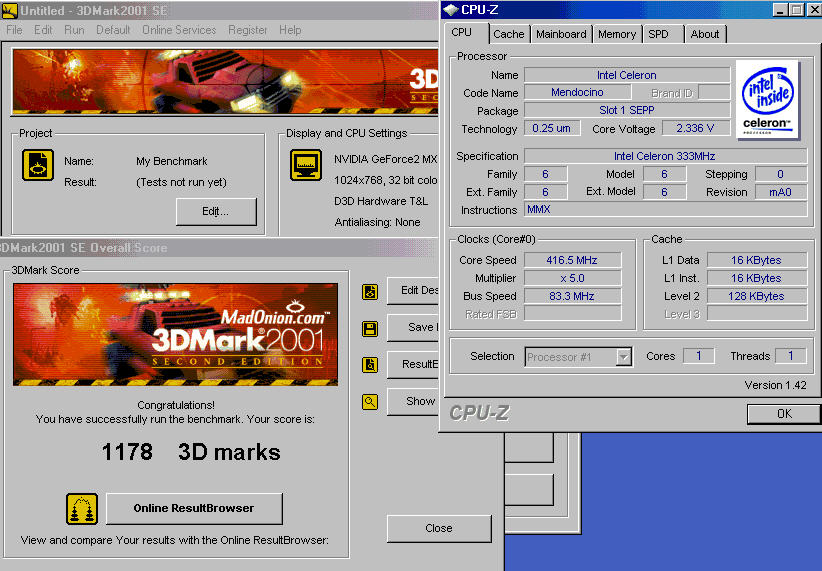
Task: Click the 0.25 um Technology field
Action: point(551,128)
